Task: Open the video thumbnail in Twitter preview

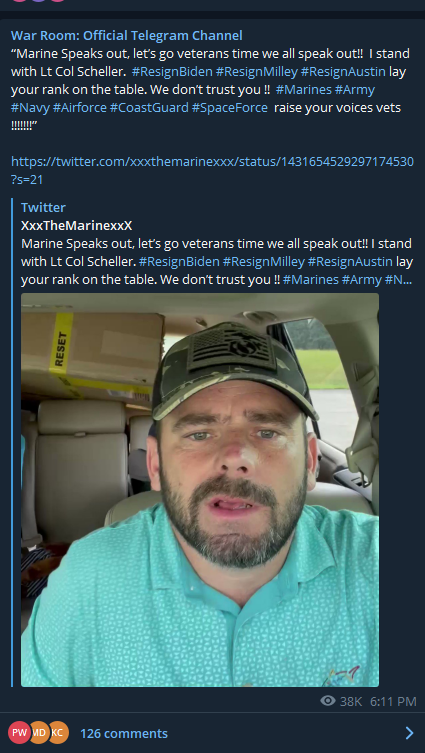Action: click(200, 490)
